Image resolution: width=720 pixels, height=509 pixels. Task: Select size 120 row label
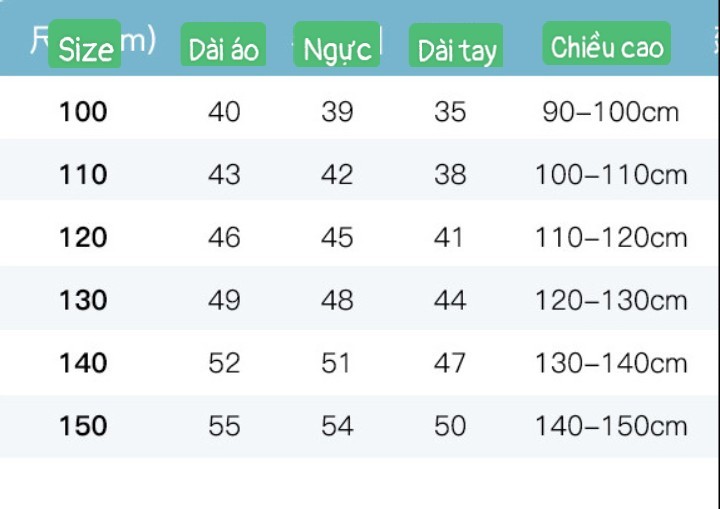[83, 238]
